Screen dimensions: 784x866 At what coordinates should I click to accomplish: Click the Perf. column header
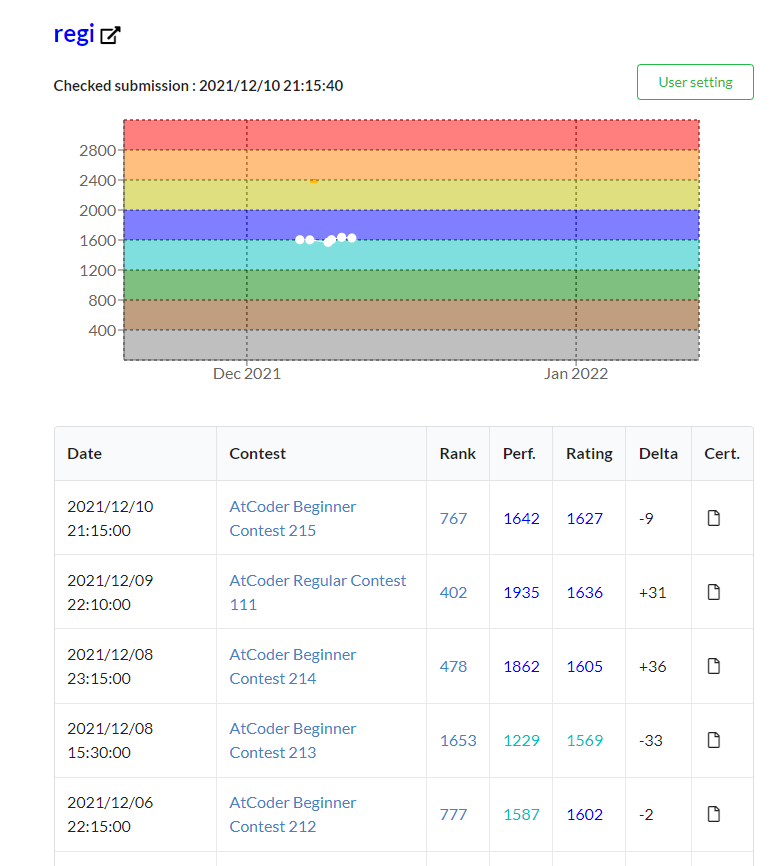pyautogui.click(x=520, y=453)
